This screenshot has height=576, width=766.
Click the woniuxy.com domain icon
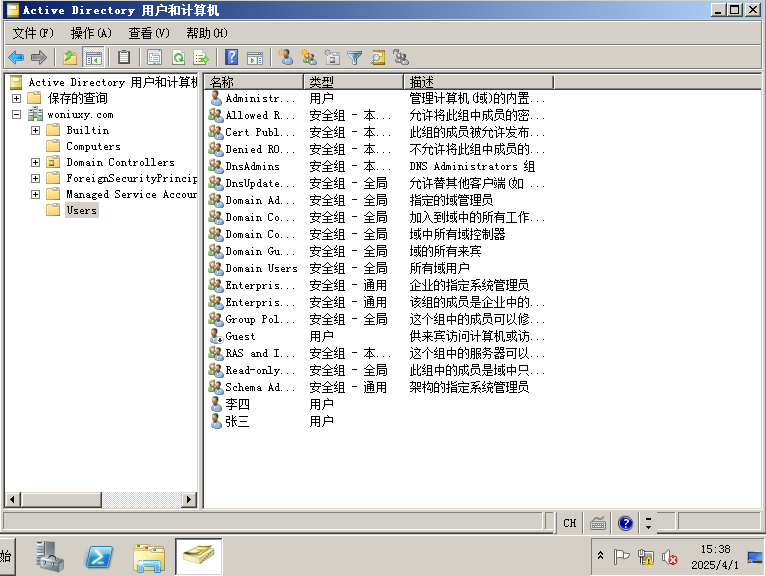coord(35,114)
